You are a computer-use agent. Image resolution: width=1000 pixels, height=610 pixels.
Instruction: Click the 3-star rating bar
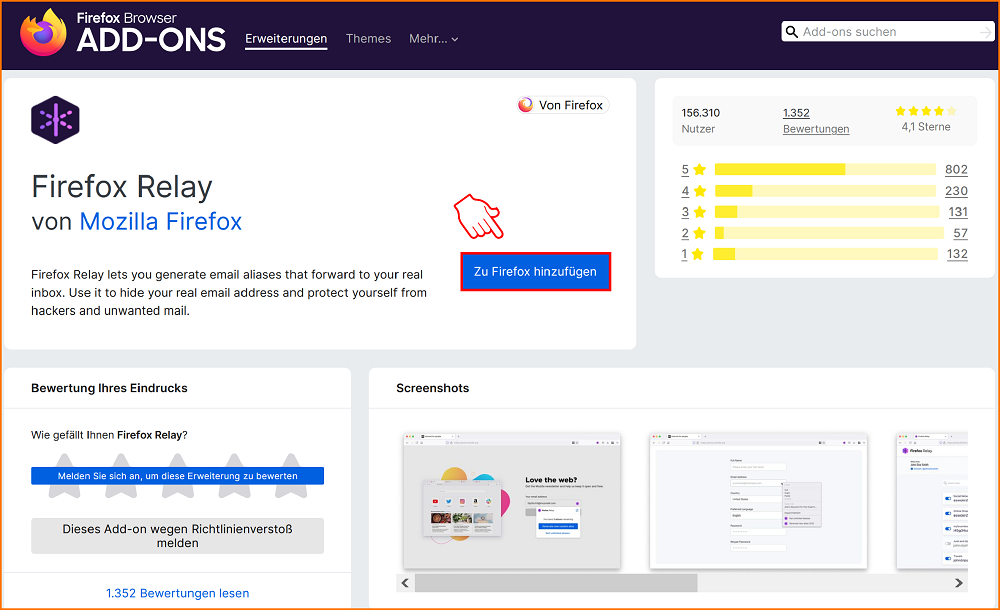(827, 212)
